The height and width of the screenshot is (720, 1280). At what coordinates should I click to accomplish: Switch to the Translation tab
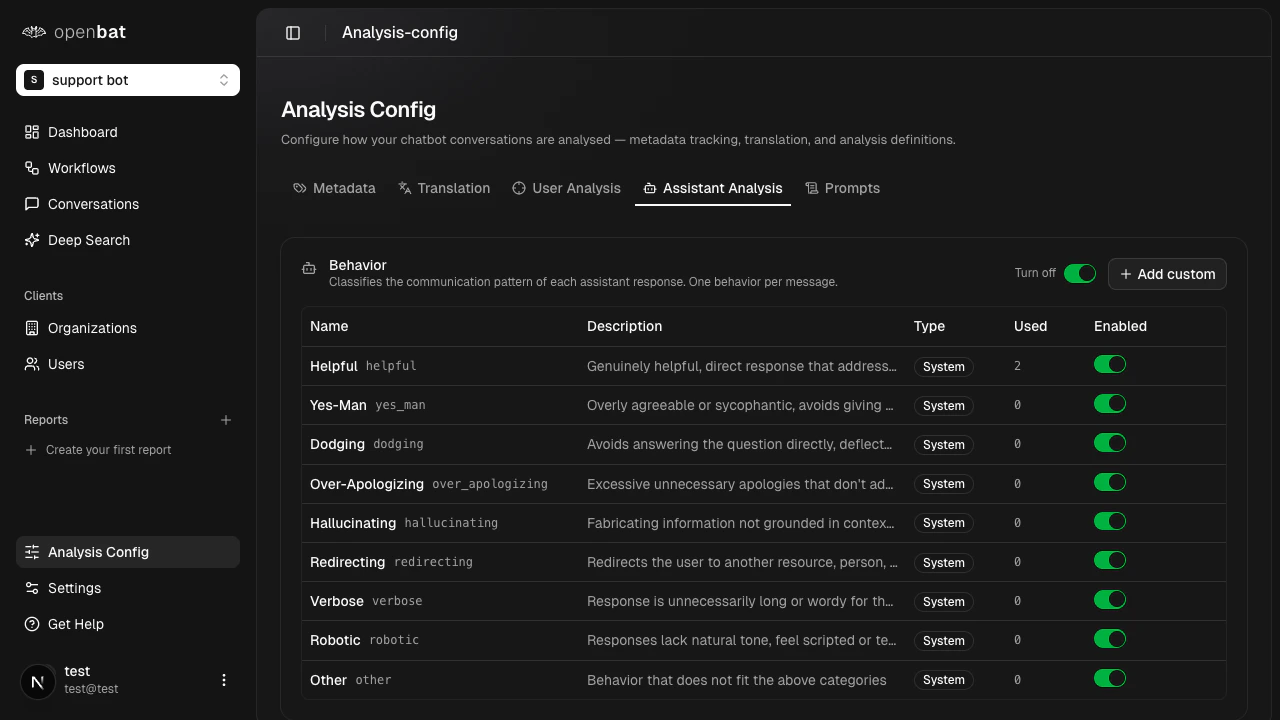[x=444, y=188]
